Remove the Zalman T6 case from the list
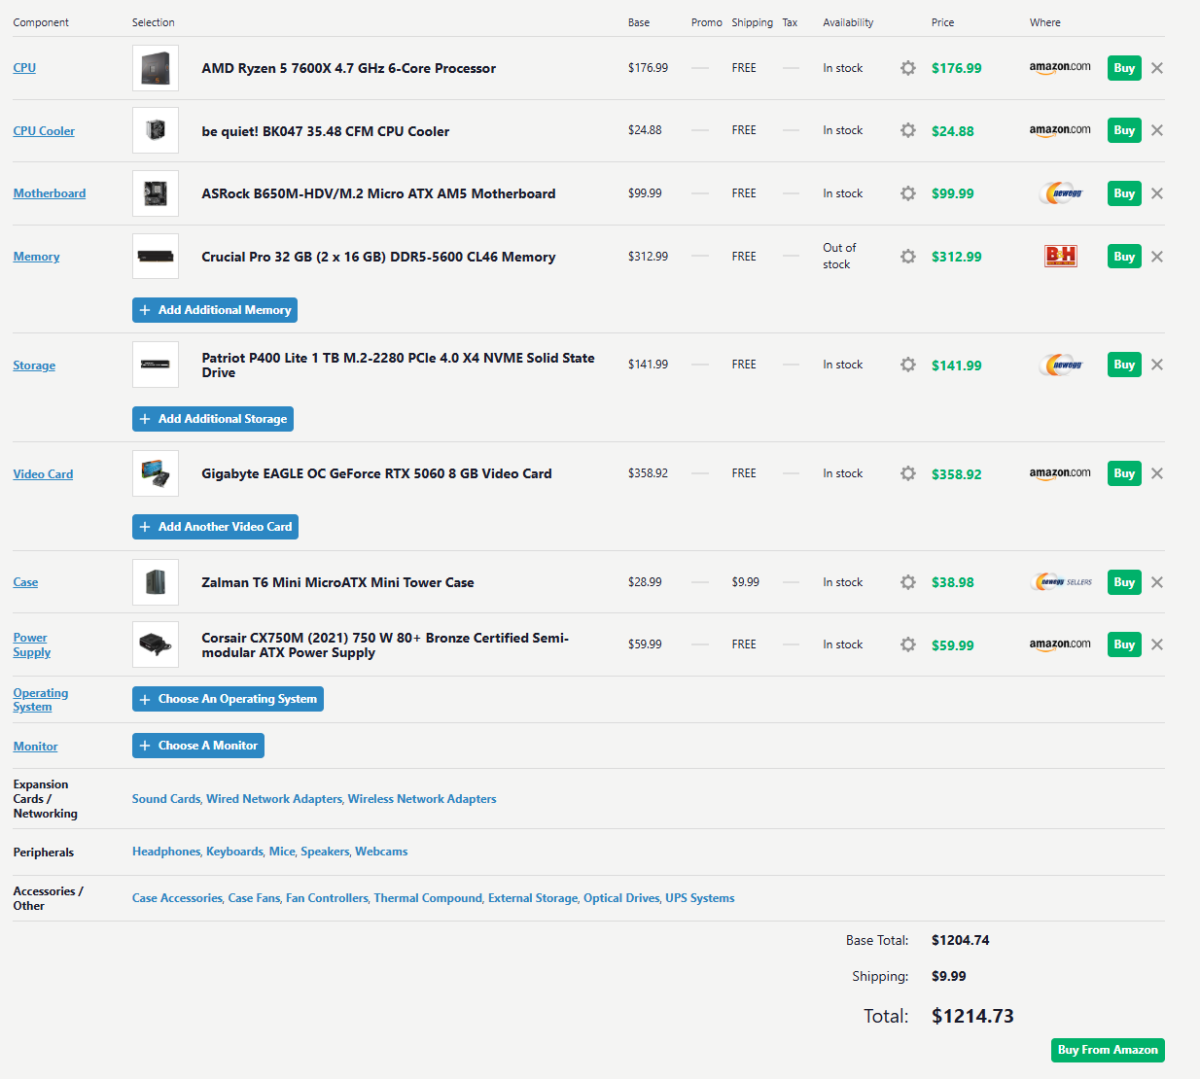1200x1079 pixels. 1156,581
